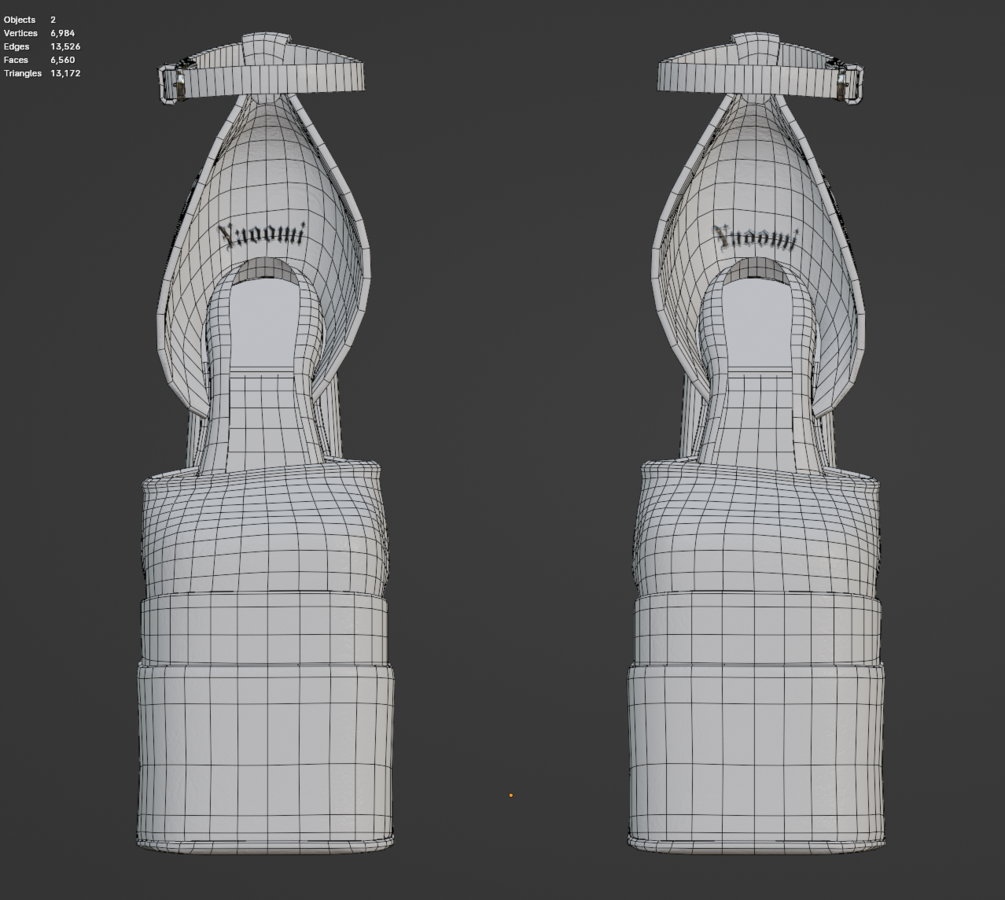1005x900 pixels.
Task: Select the left shoe model
Action: pyautogui.click(x=265, y=442)
